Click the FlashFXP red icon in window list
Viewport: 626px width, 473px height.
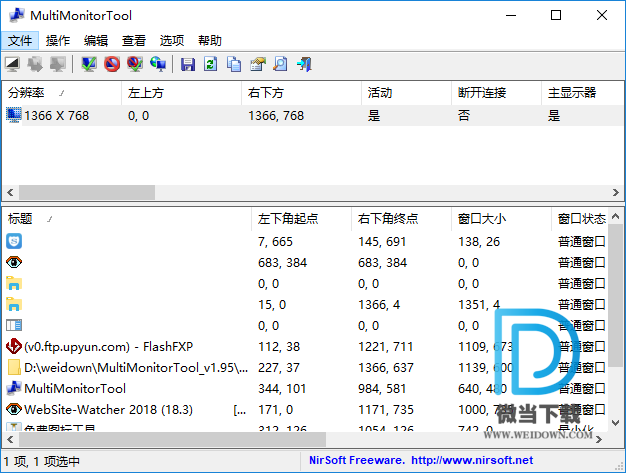[14, 346]
